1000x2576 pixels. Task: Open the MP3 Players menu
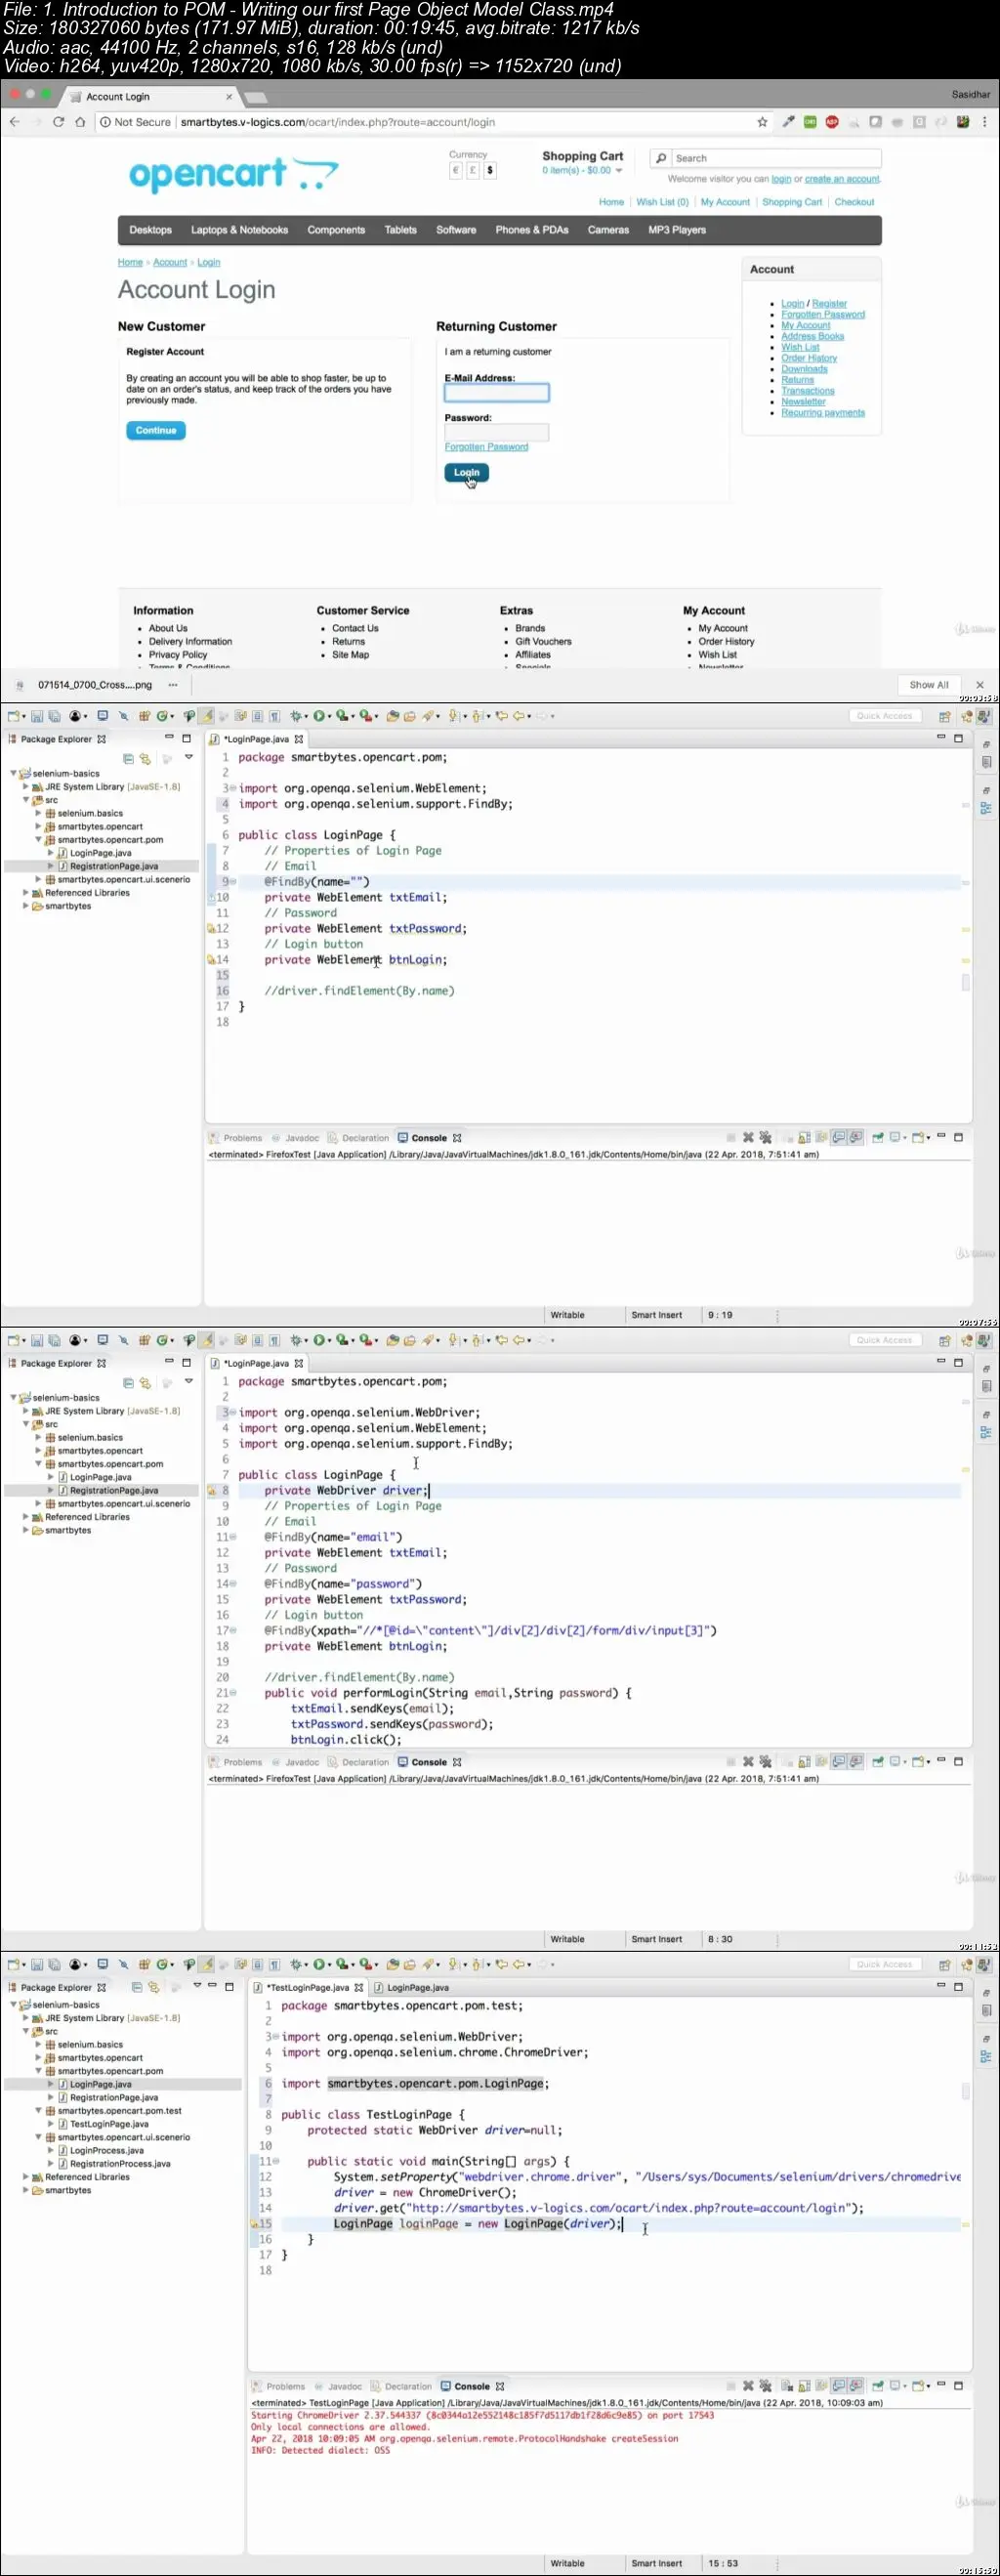point(677,230)
